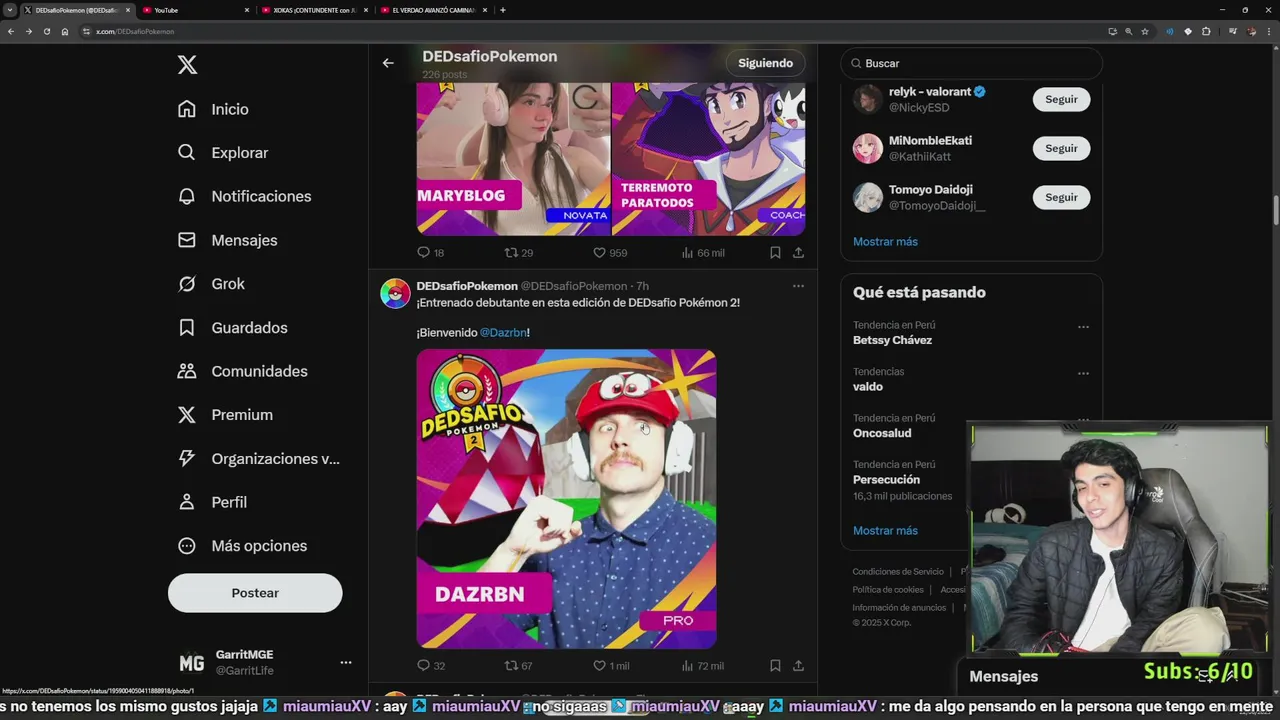Click the @Dazrbn mention link
Image resolution: width=1280 pixels, height=720 pixels.
tap(503, 332)
